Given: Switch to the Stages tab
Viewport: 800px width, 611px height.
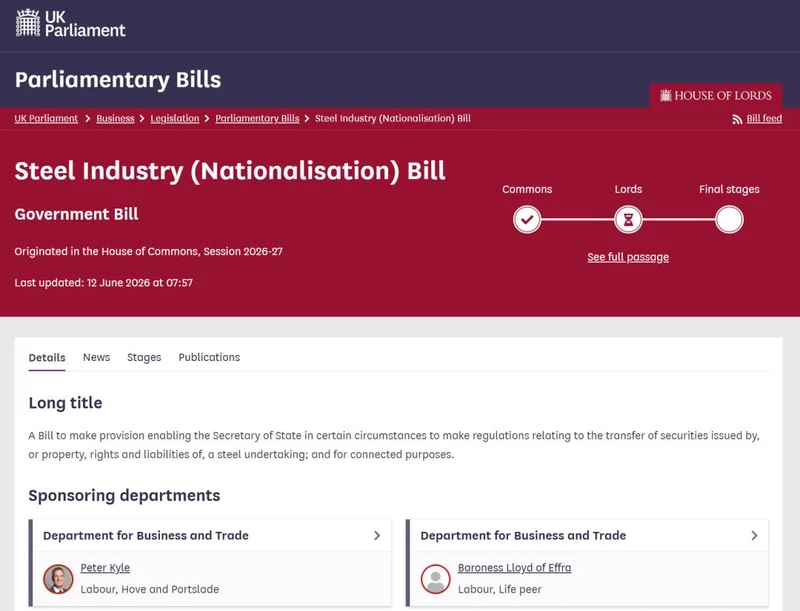Looking at the screenshot, I should tap(144, 357).
